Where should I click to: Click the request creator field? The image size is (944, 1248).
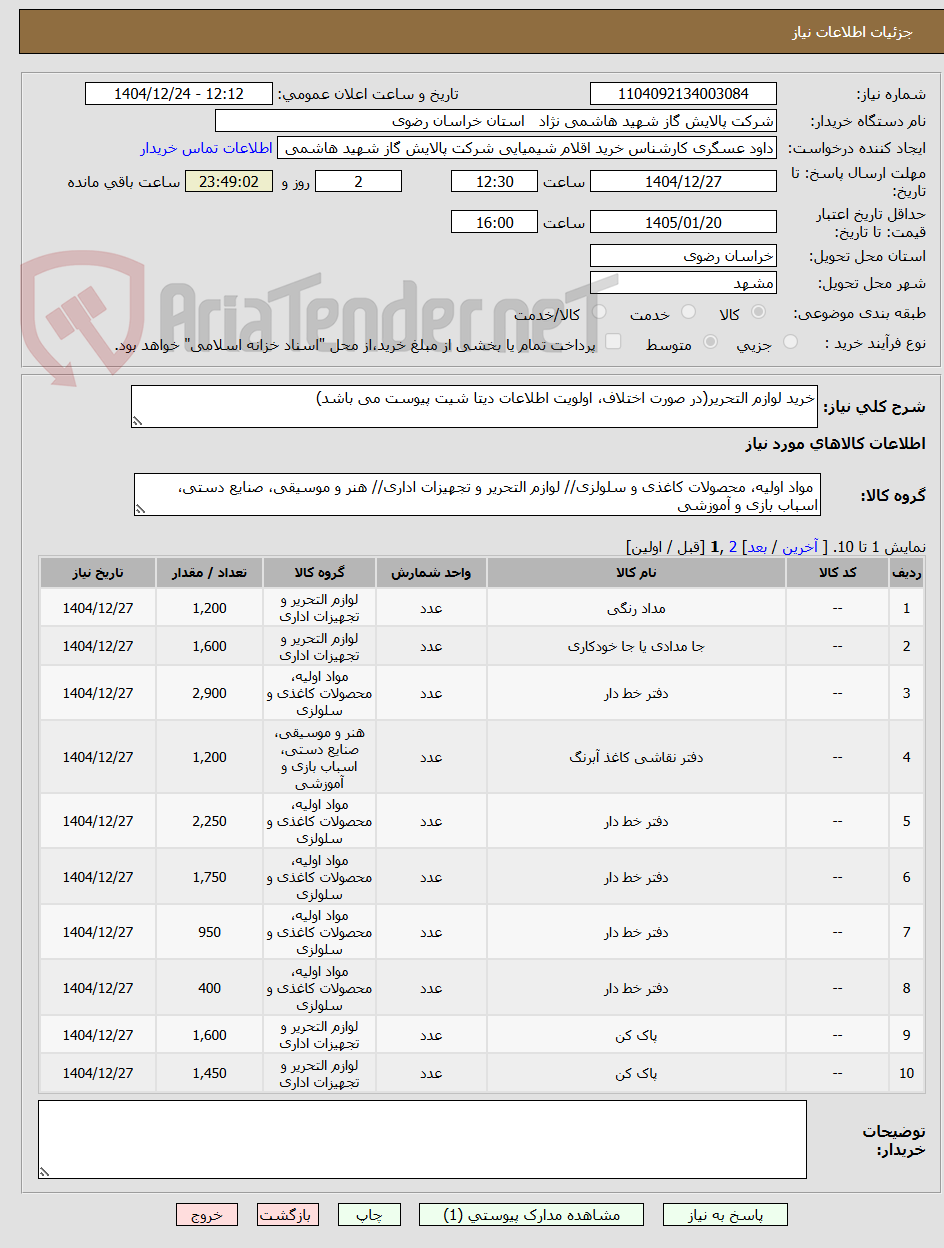pyautogui.click(x=527, y=148)
